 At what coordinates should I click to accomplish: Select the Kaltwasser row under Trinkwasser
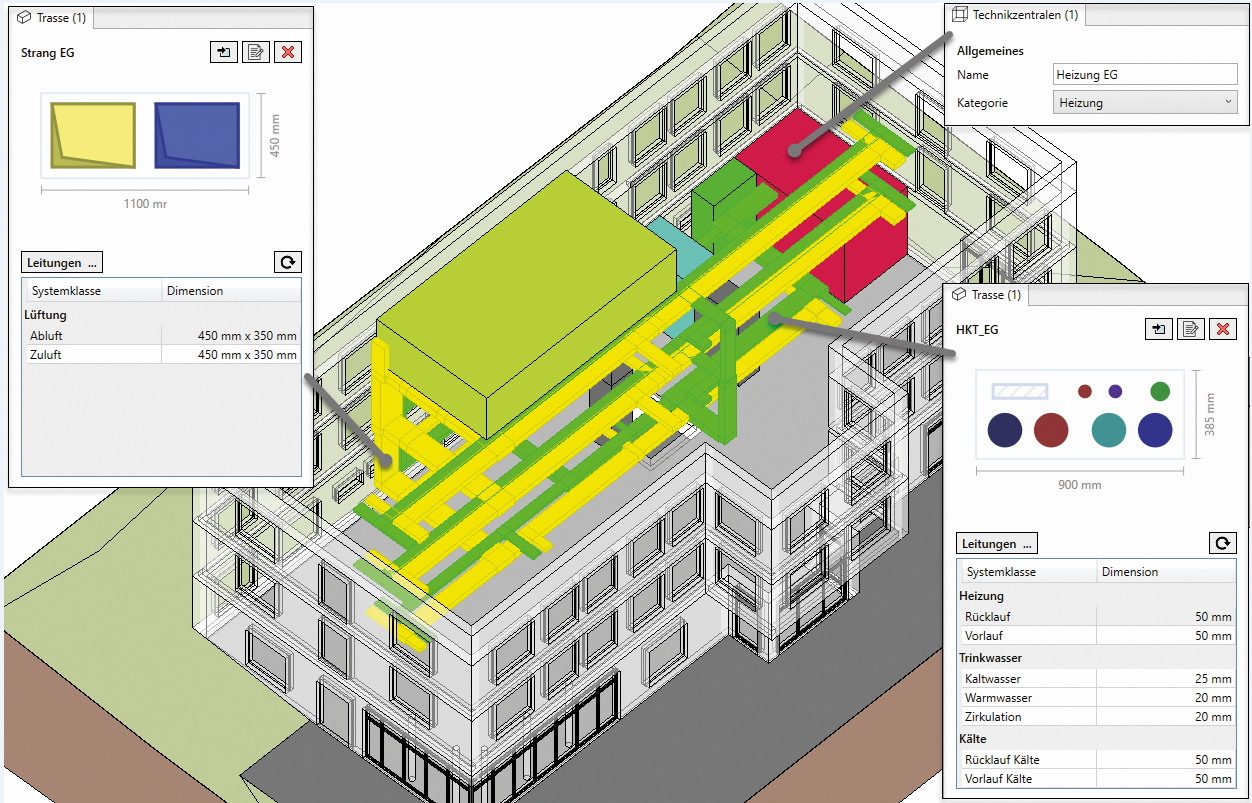[1097, 679]
